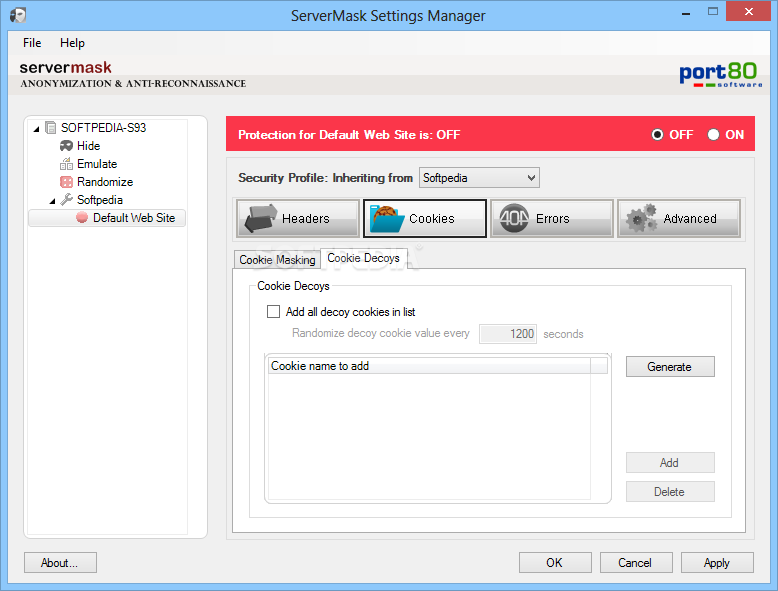Click the Delete cookie button

pyautogui.click(x=670, y=492)
